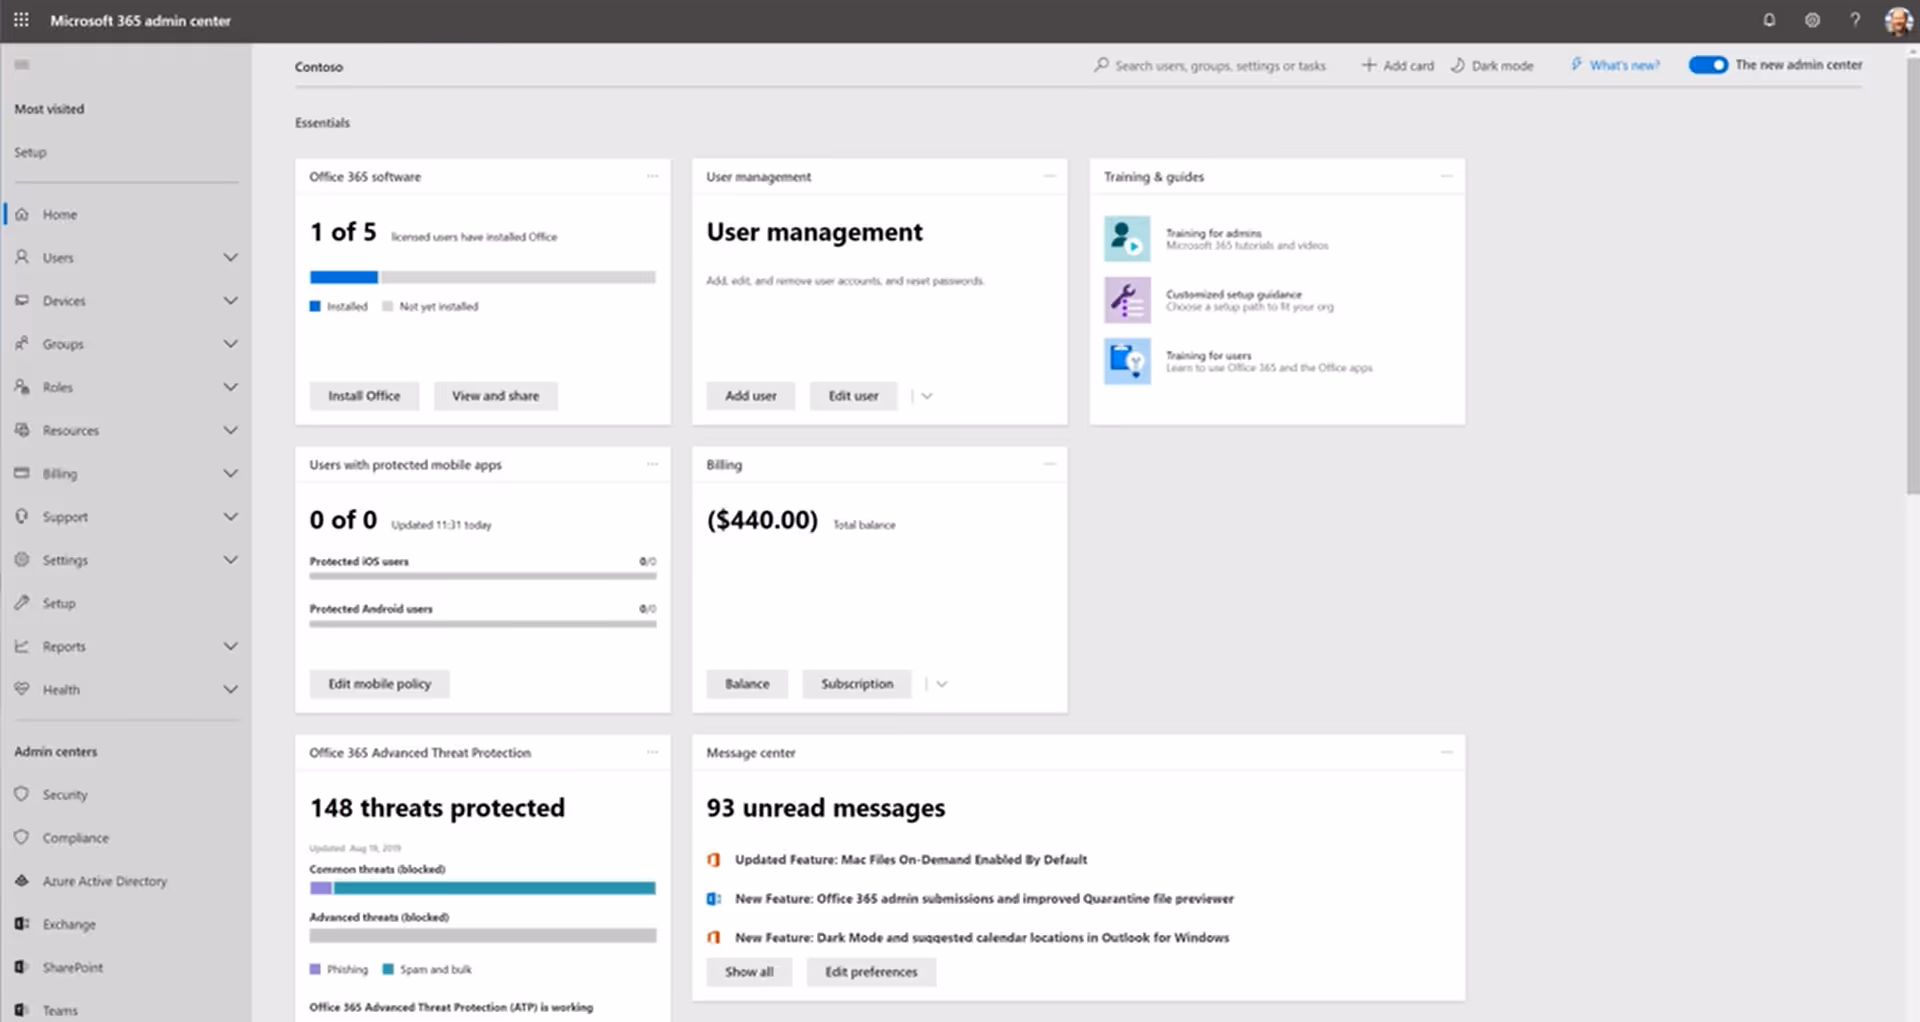Viewport: 1920px width, 1022px height.
Task: Click the Exchange admin center icon
Action: pyautogui.click(x=22, y=924)
